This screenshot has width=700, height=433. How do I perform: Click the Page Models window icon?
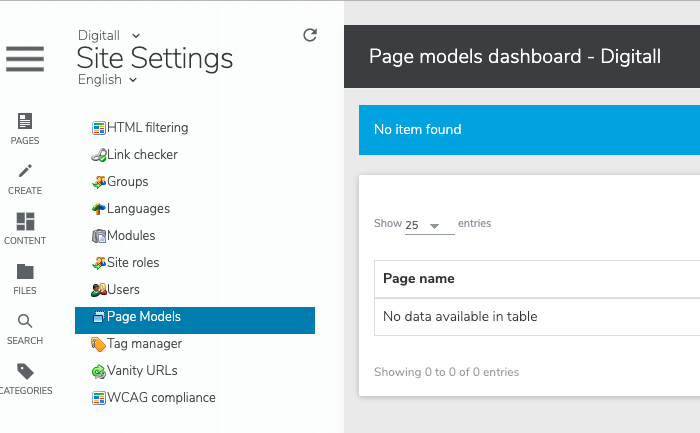[x=99, y=317]
